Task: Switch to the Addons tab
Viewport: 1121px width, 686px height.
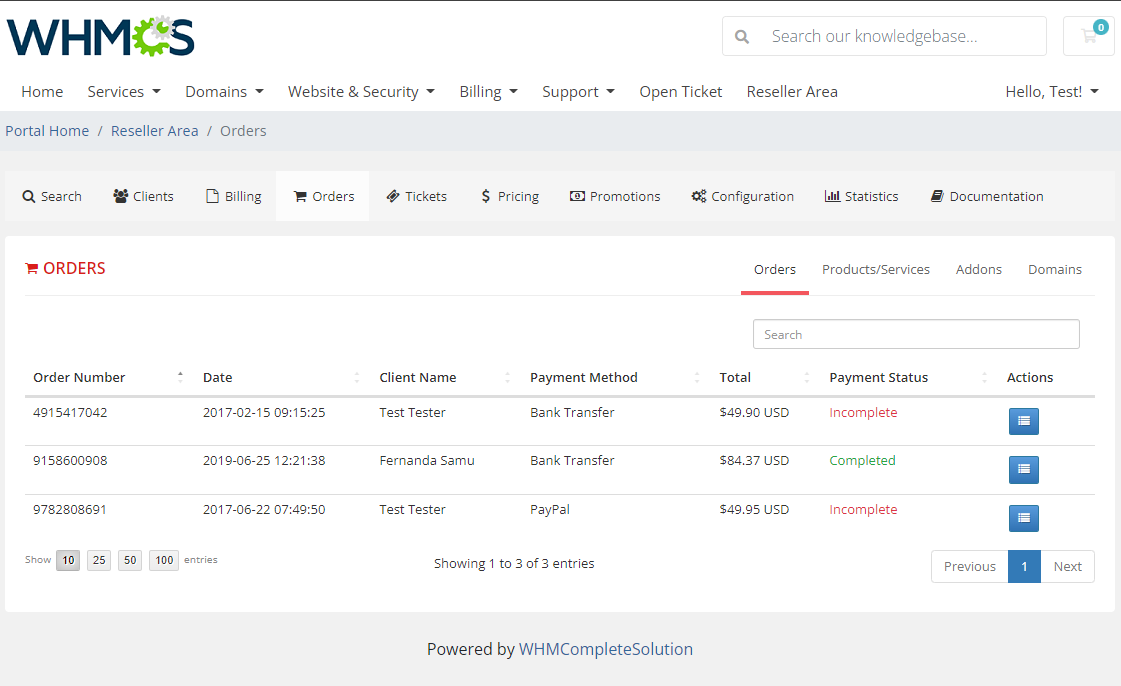Action: point(979,269)
